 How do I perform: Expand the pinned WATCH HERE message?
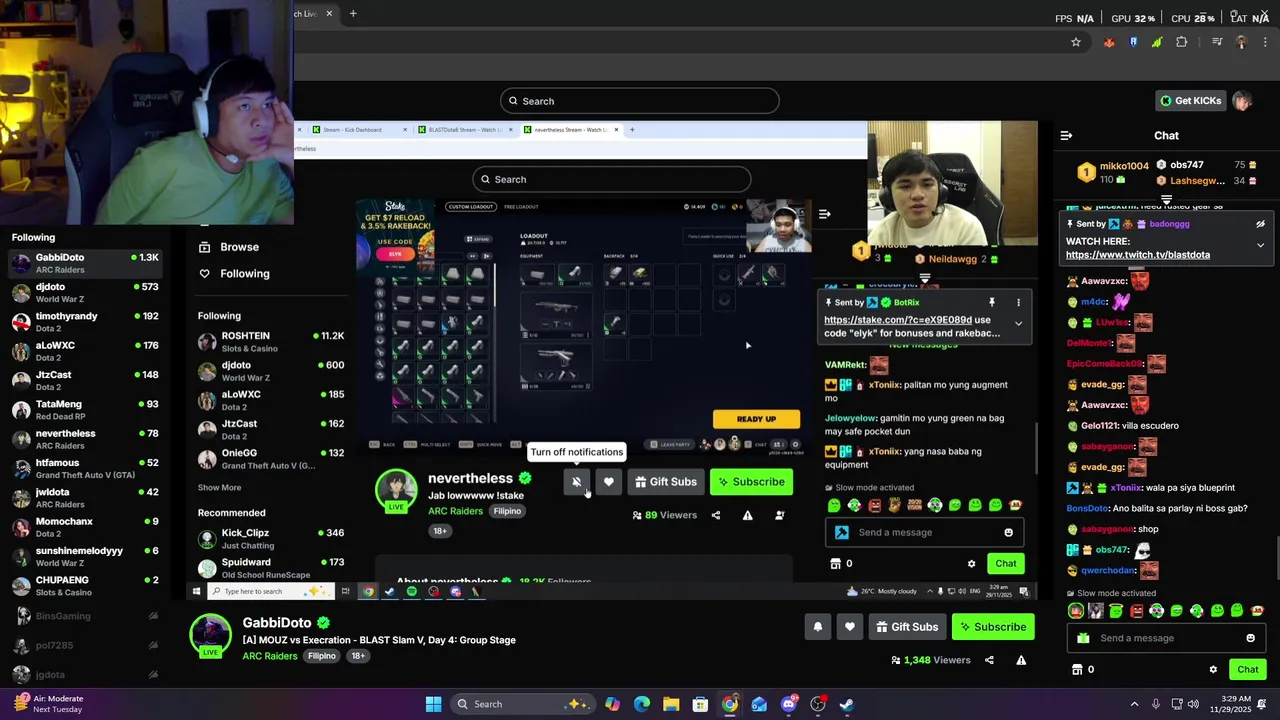pyautogui.click(x=1260, y=245)
